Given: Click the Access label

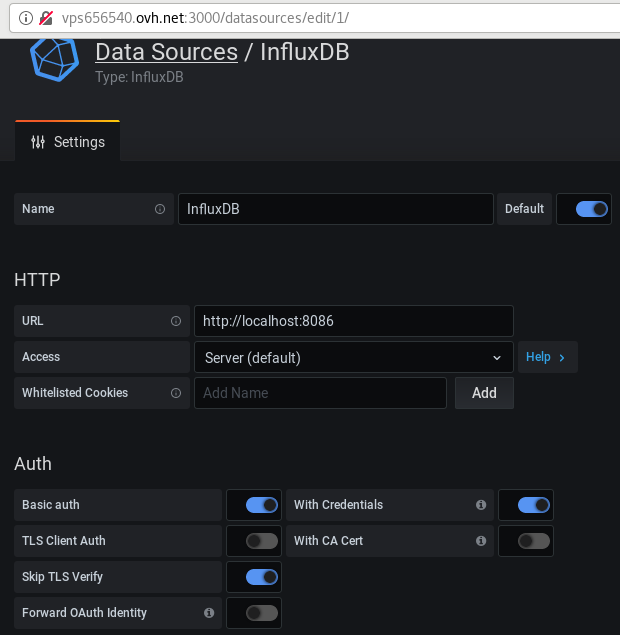Looking at the screenshot, I should 41,357.
